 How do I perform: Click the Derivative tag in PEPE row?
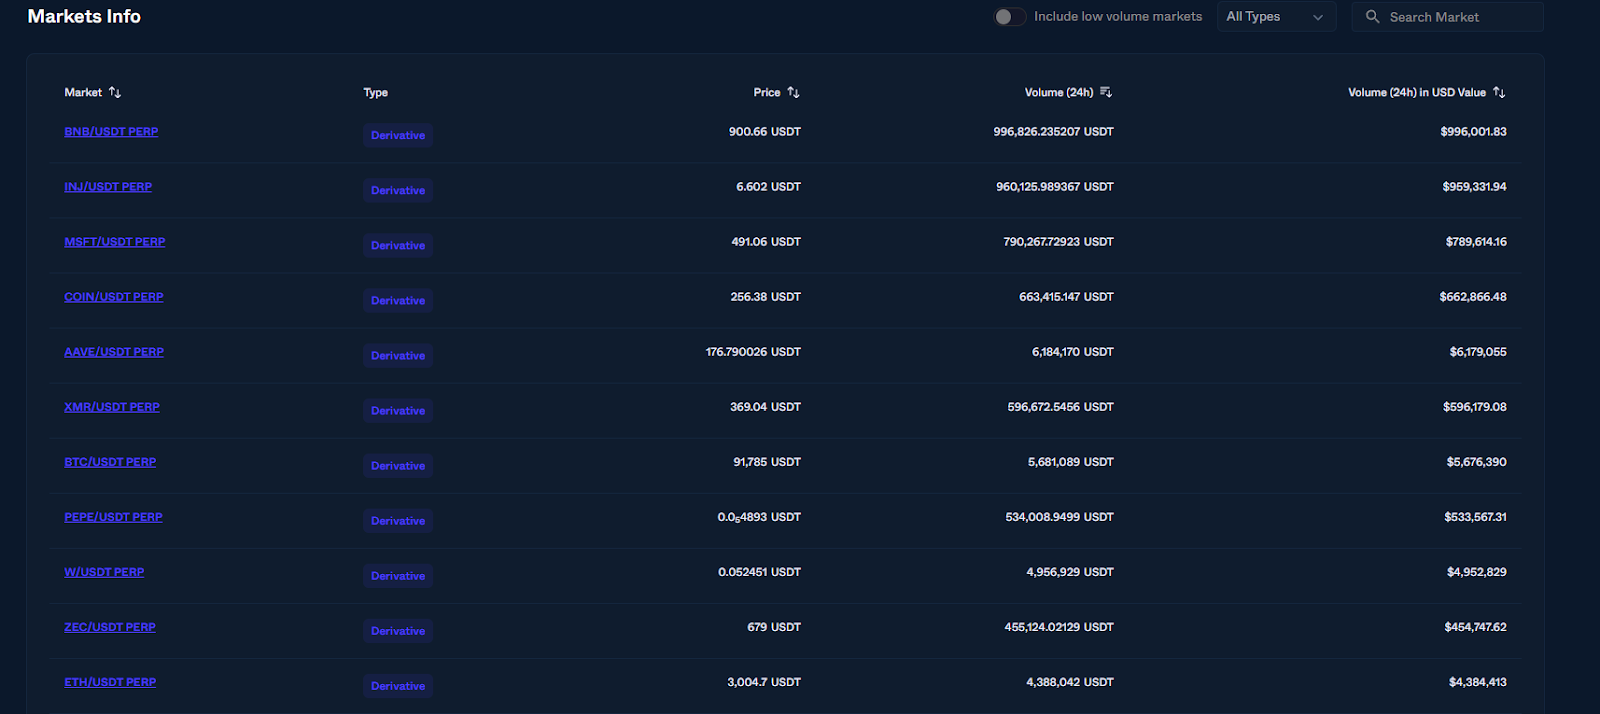pyautogui.click(x=398, y=521)
